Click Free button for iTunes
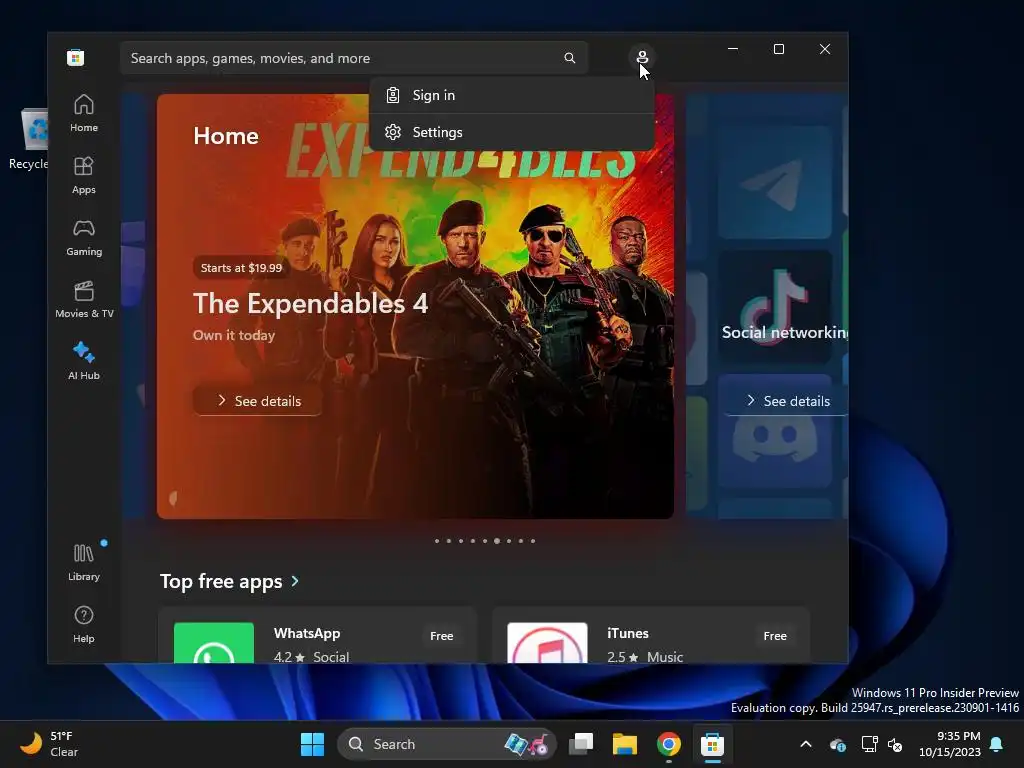 tap(775, 636)
